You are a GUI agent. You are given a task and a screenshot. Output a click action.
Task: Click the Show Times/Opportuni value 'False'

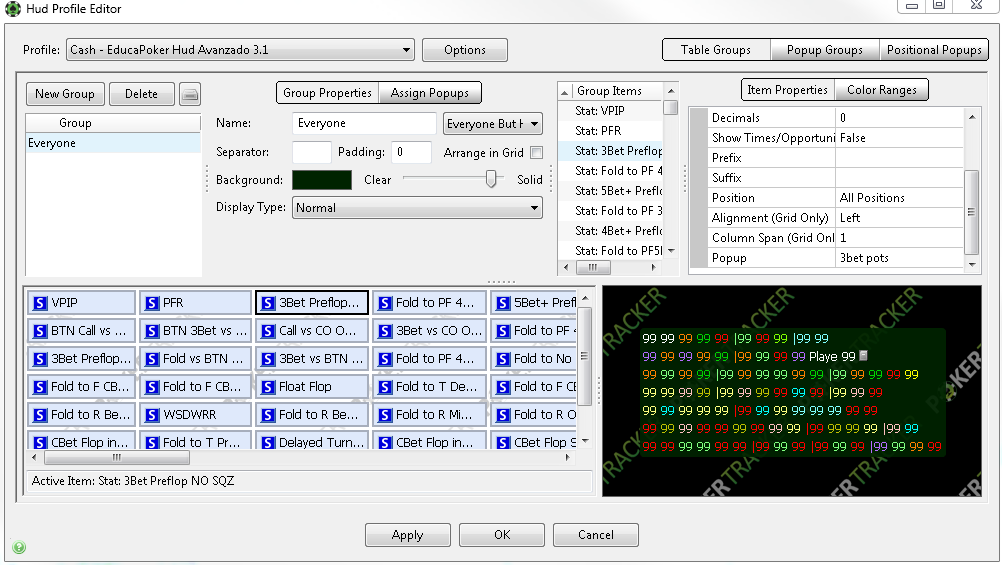tap(899, 137)
